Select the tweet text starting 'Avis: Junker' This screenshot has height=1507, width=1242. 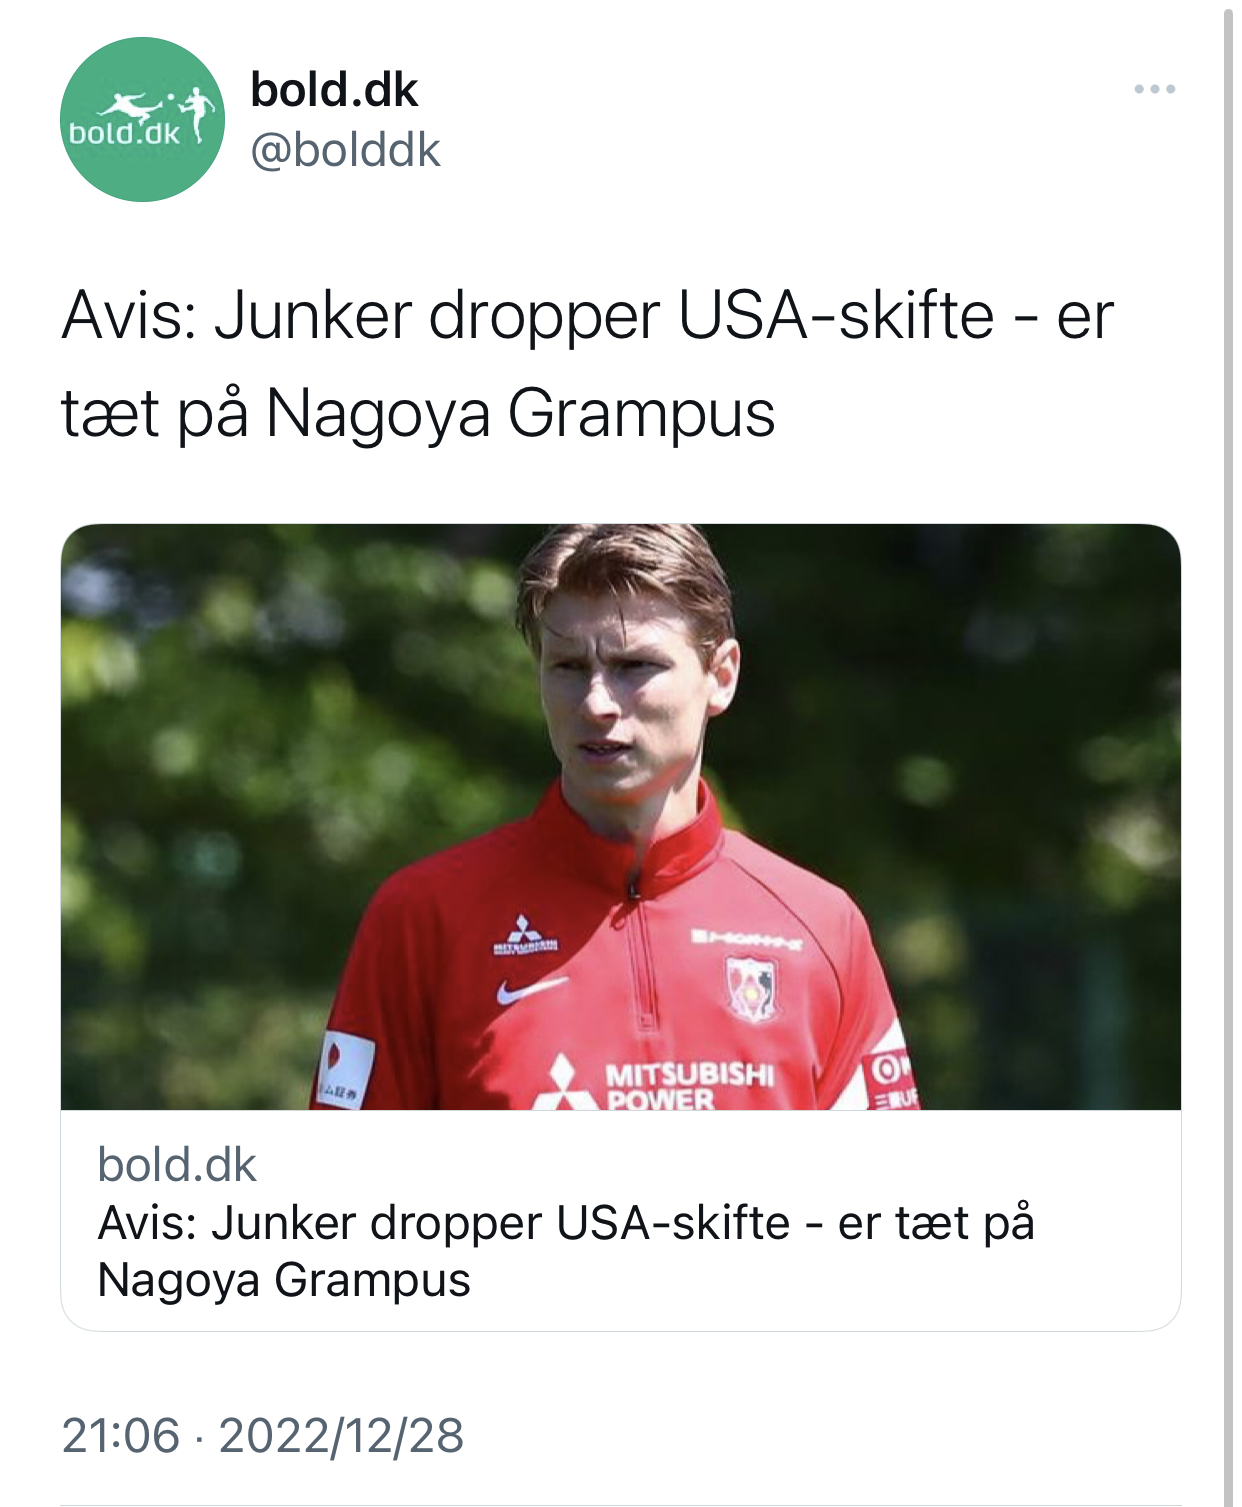click(x=587, y=364)
